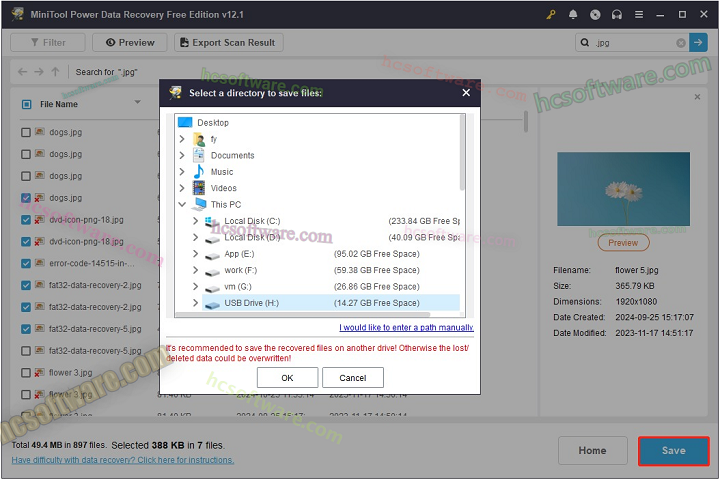Click the blue search arrow button

click(x=698, y=43)
